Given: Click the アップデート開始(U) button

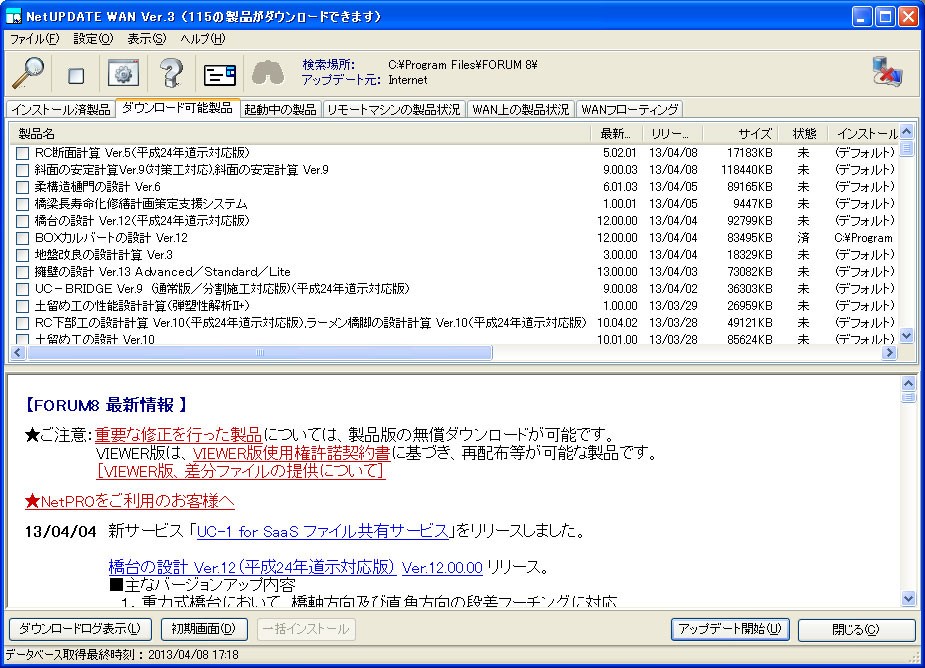Looking at the screenshot, I should coord(730,629).
